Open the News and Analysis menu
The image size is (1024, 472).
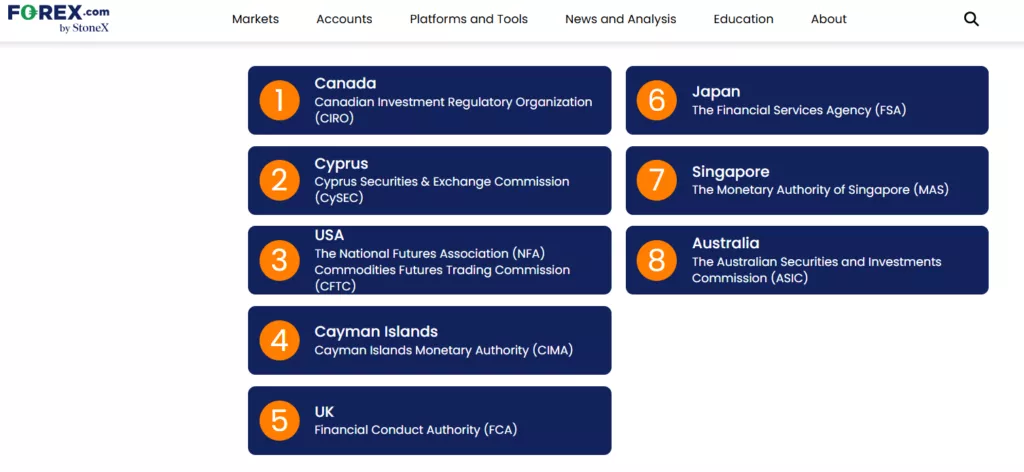pyautogui.click(x=620, y=19)
